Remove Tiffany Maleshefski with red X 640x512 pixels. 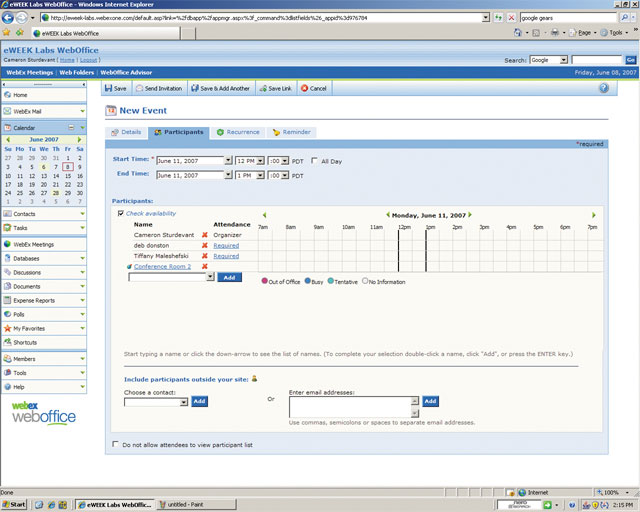[205, 256]
